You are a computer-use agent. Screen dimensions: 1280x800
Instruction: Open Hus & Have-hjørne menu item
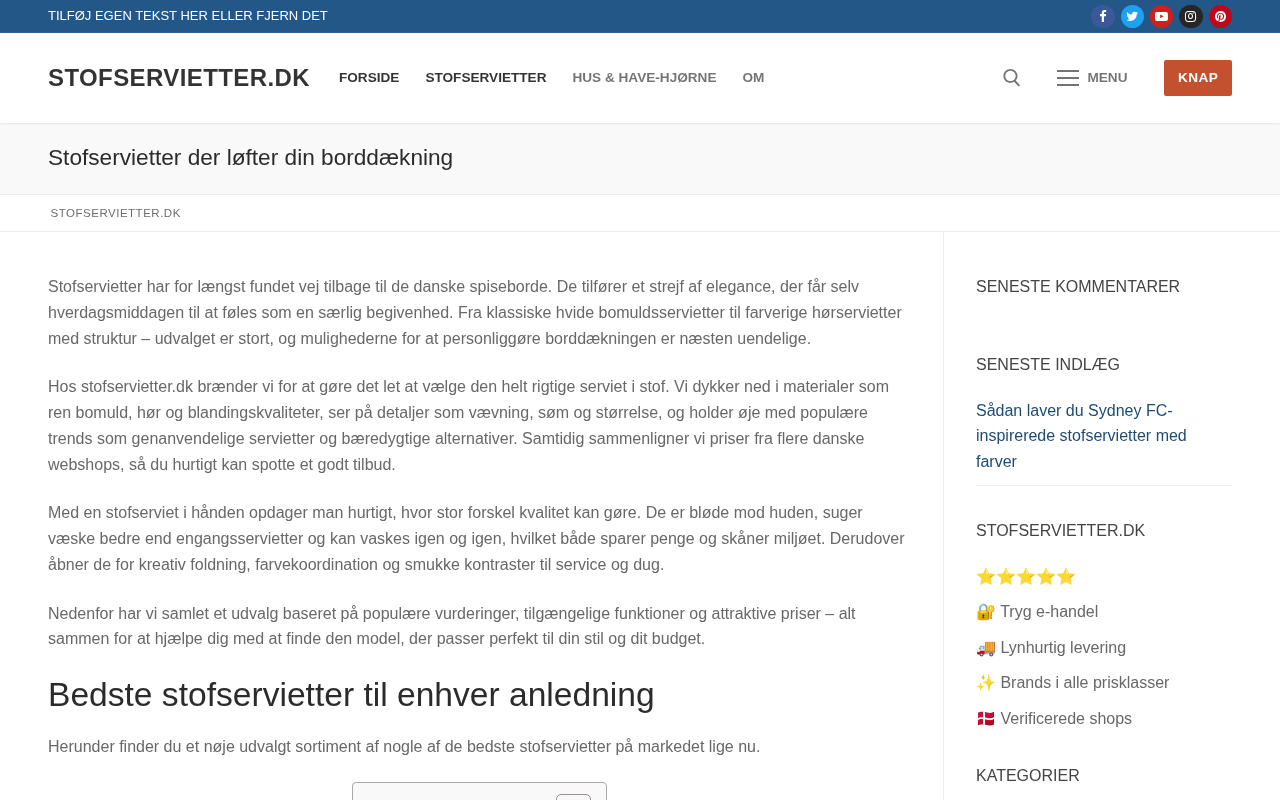pyautogui.click(x=644, y=78)
